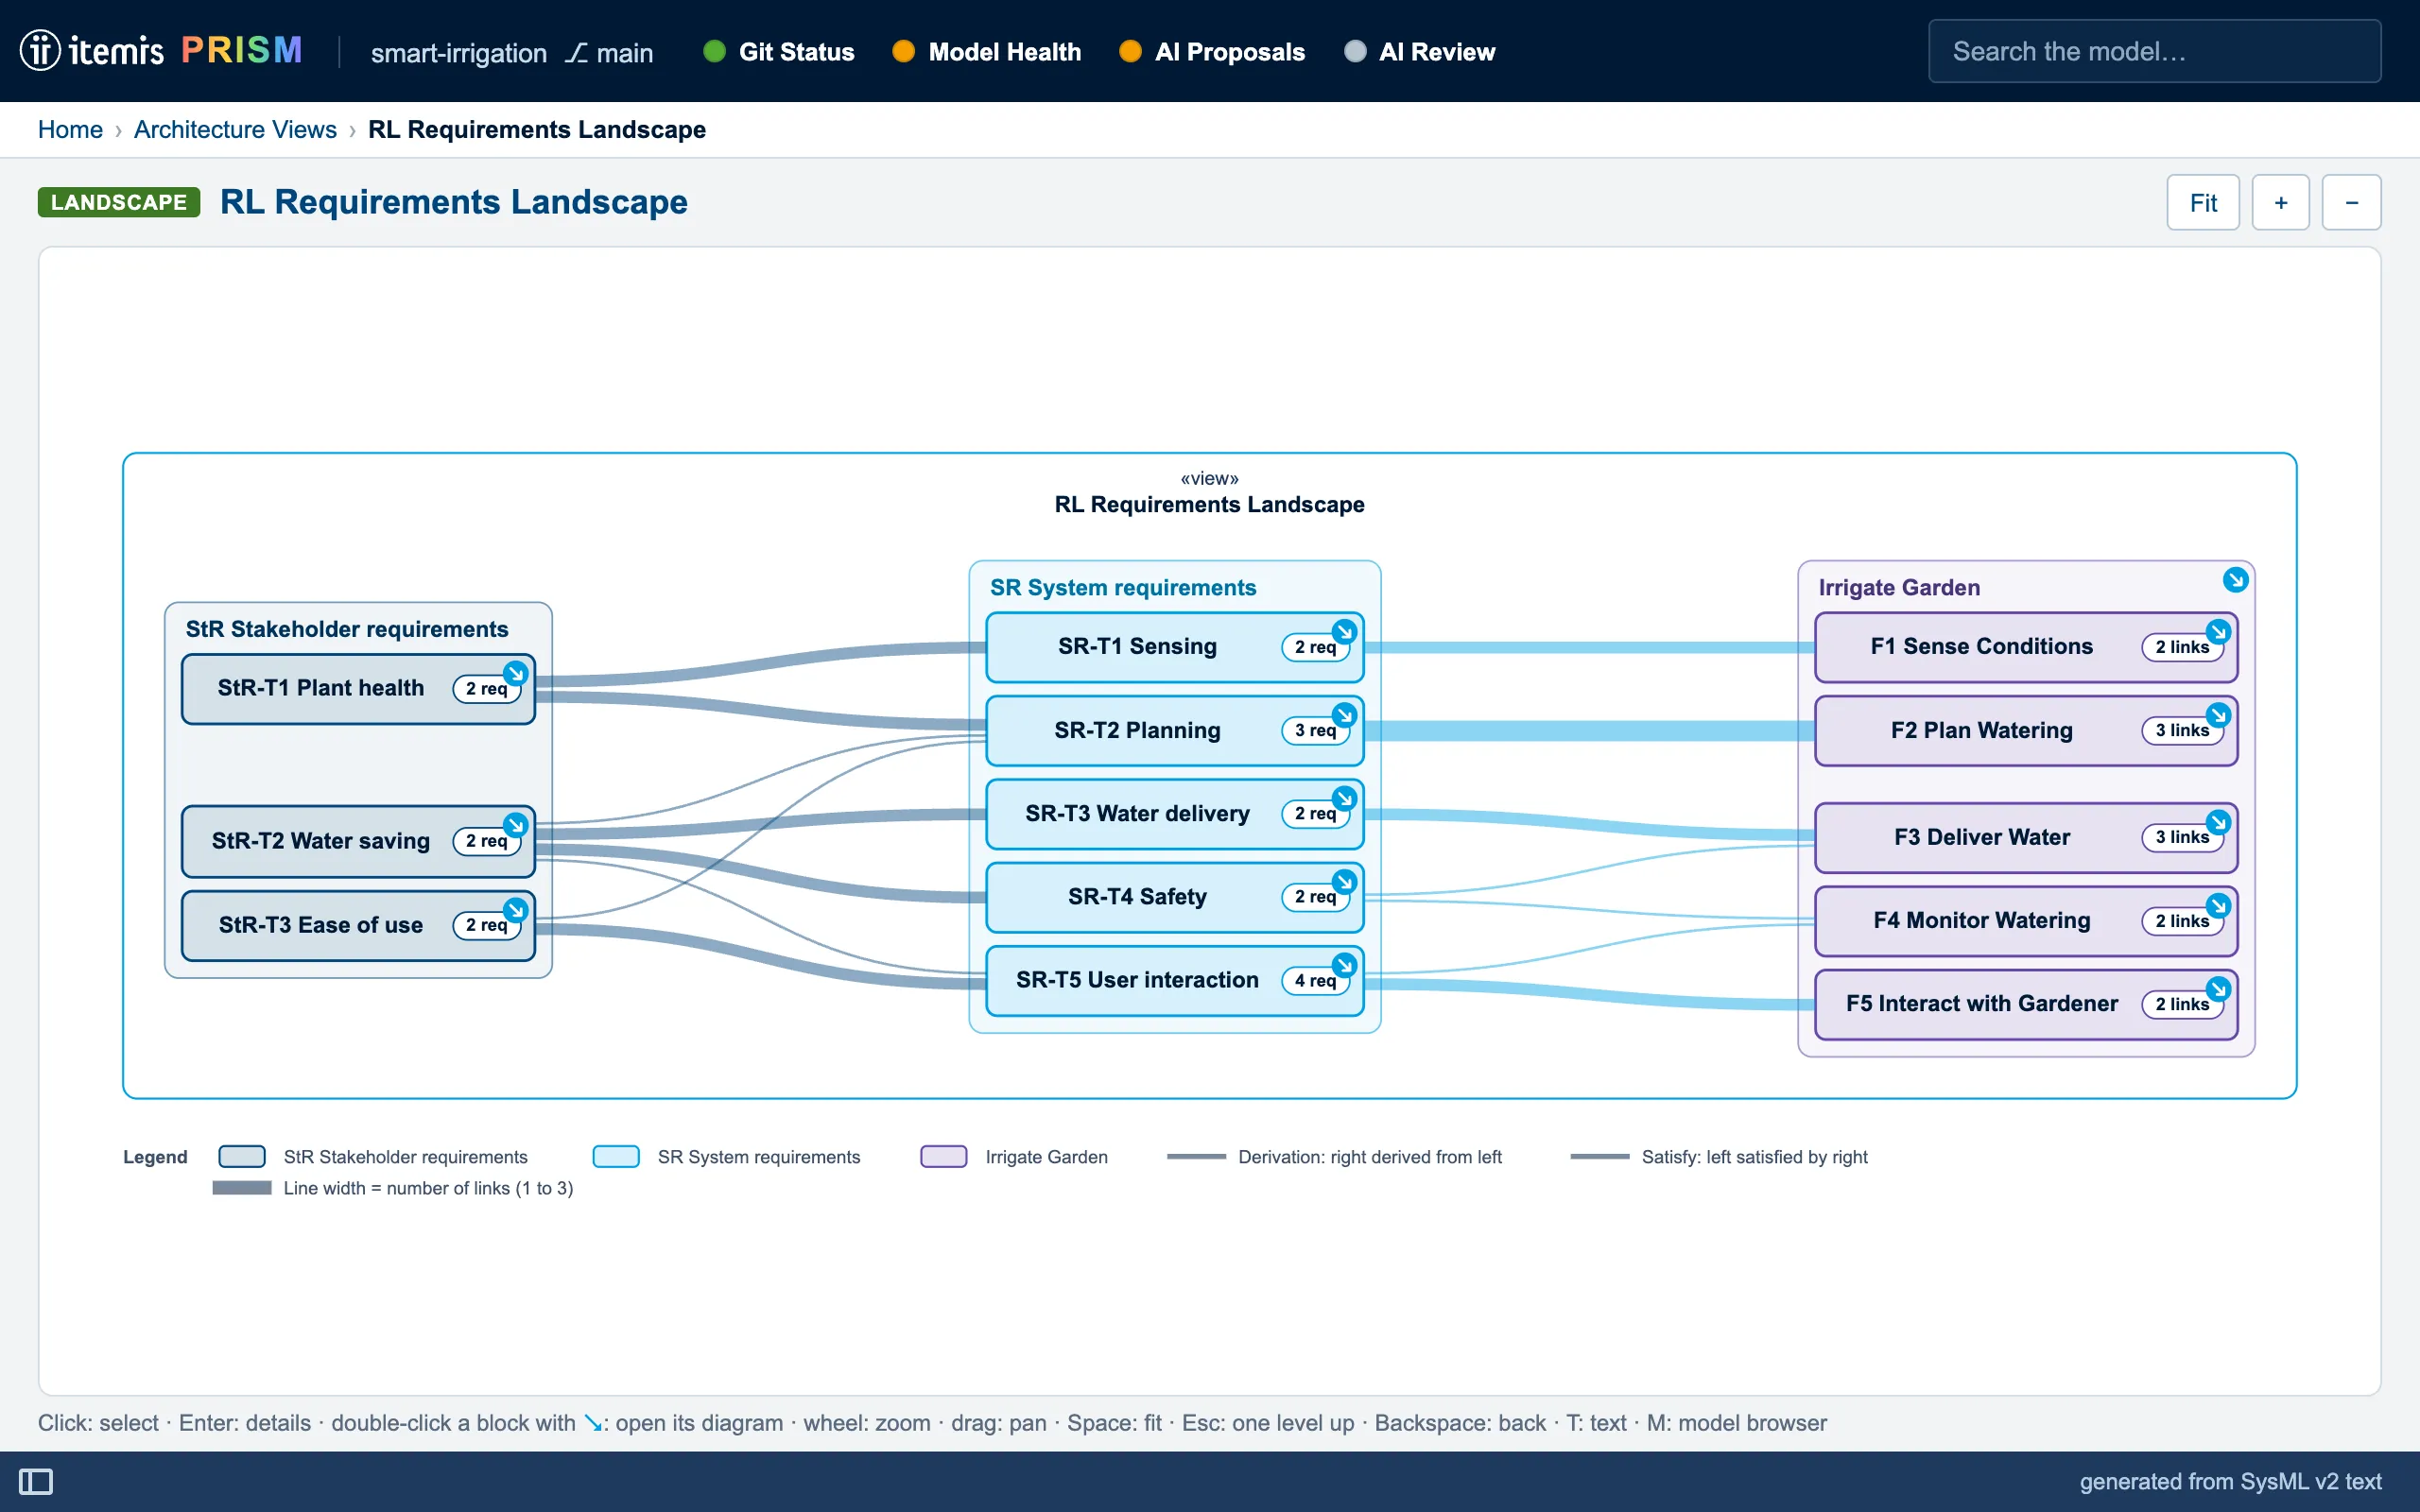
Task: Click the 3 links badge on F2
Action: point(2182,730)
